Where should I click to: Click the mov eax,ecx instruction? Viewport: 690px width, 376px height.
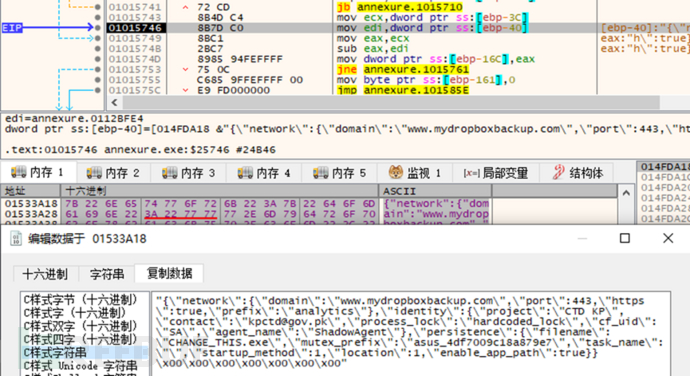coord(372,38)
